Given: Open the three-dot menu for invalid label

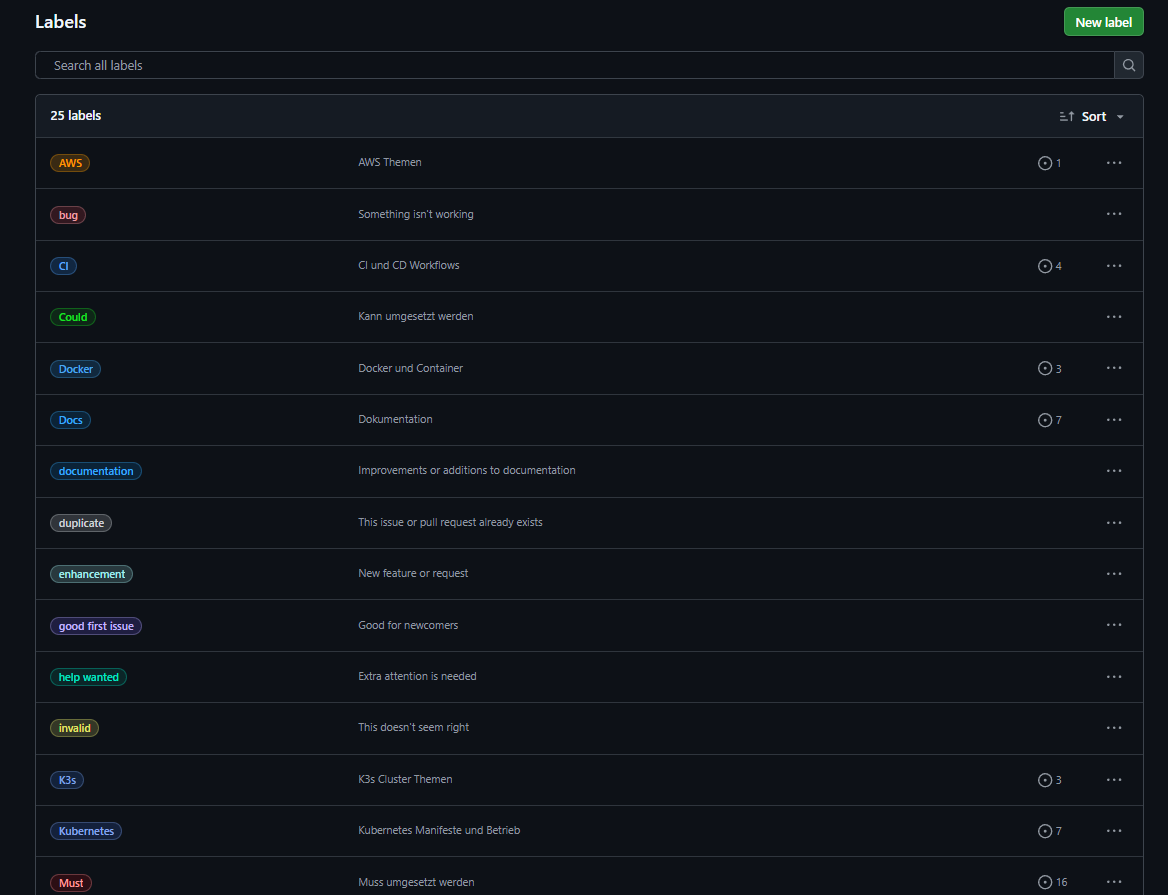Looking at the screenshot, I should pos(1114,728).
